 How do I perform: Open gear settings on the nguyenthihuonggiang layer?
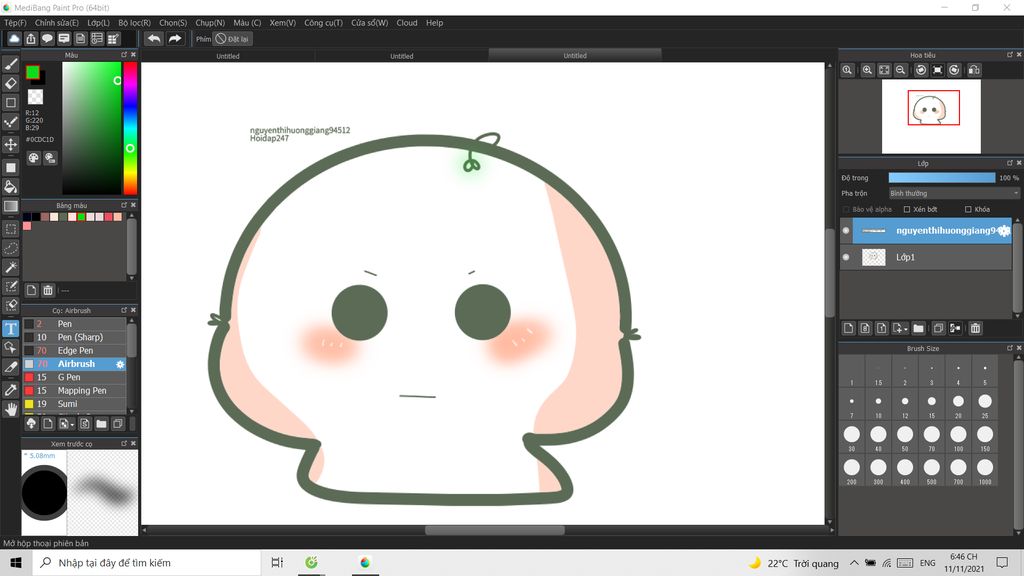coord(1004,231)
